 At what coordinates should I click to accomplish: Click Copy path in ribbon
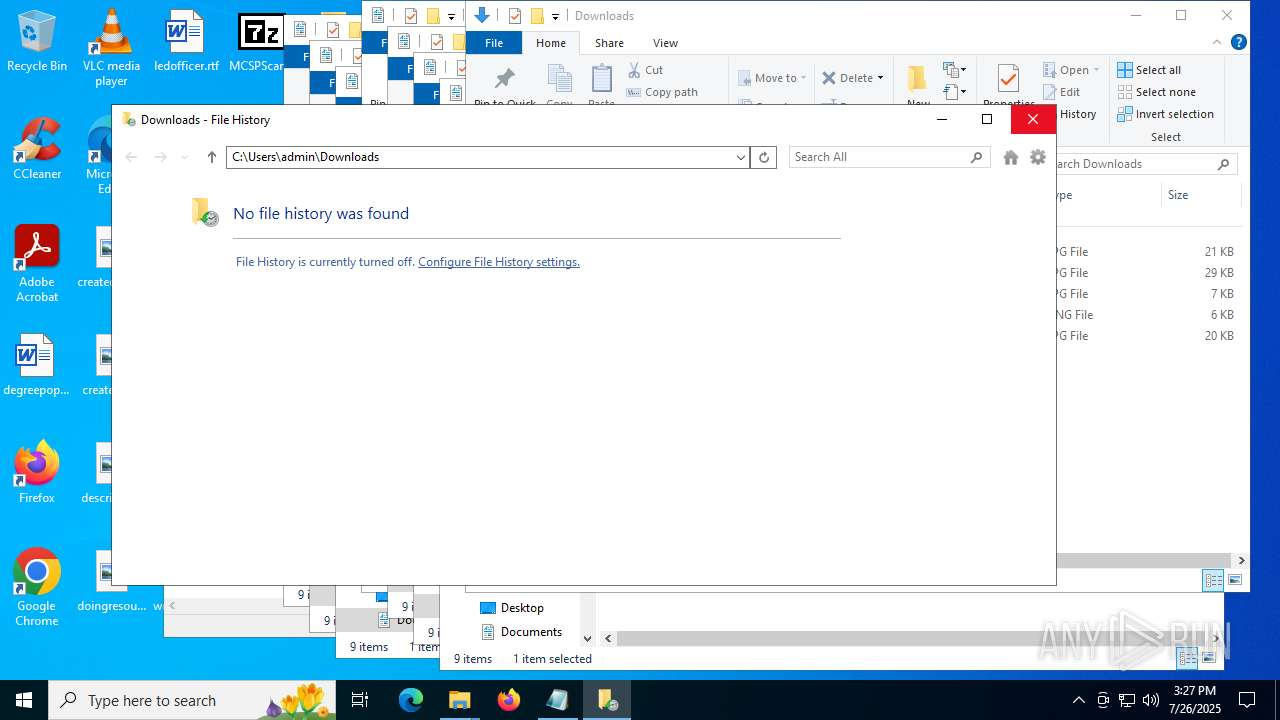click(x=662, y=92)
